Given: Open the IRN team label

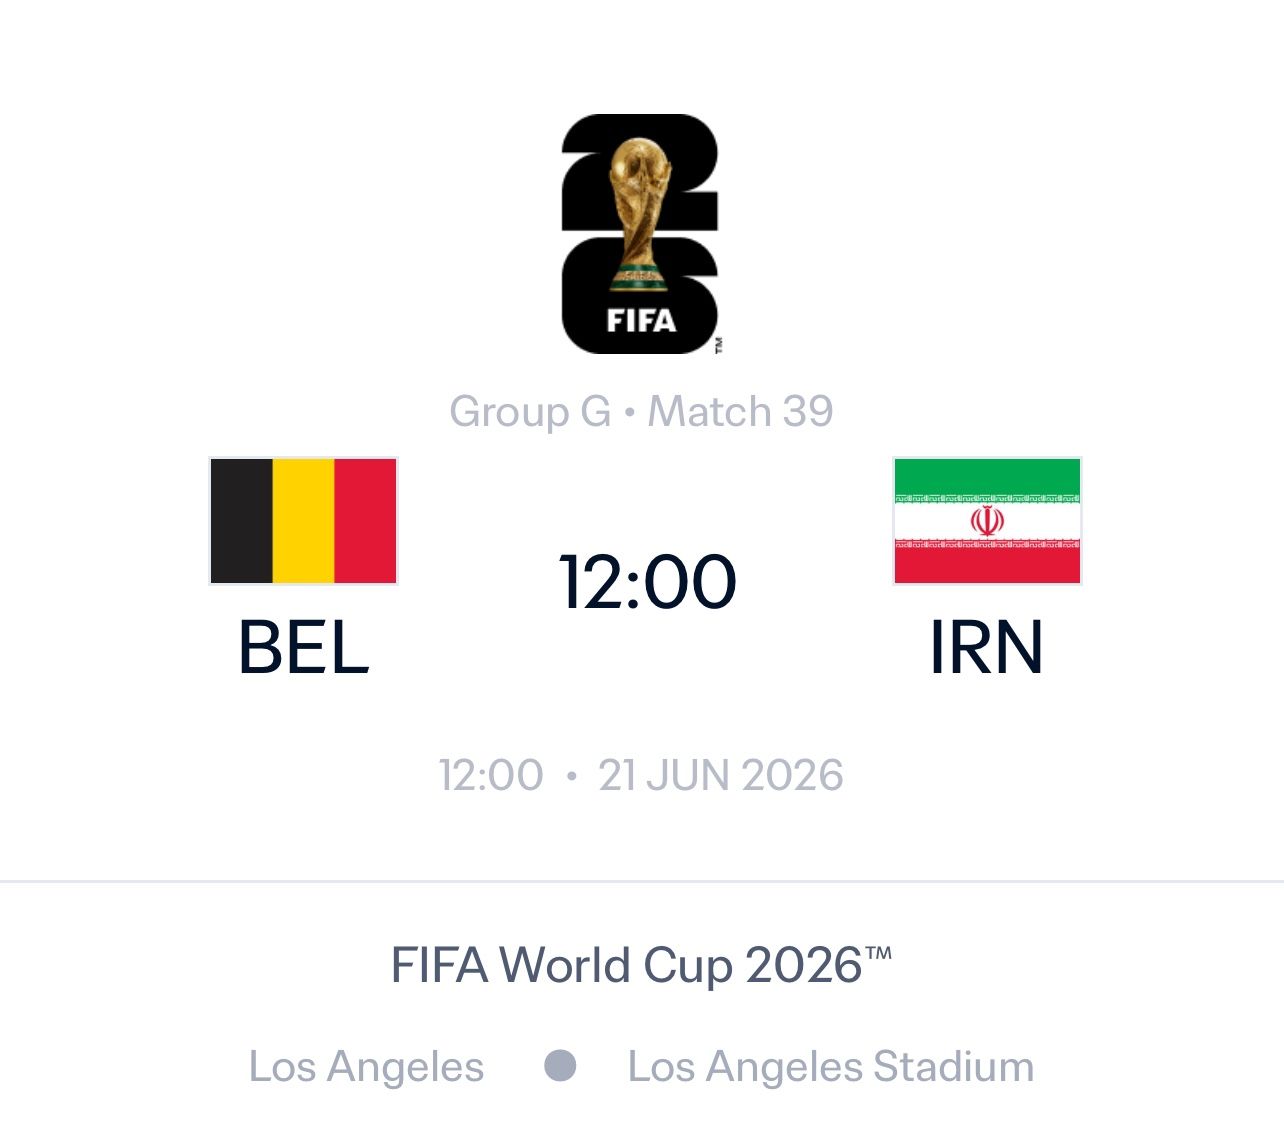Looking at the screenshot, I should (987, 648).
